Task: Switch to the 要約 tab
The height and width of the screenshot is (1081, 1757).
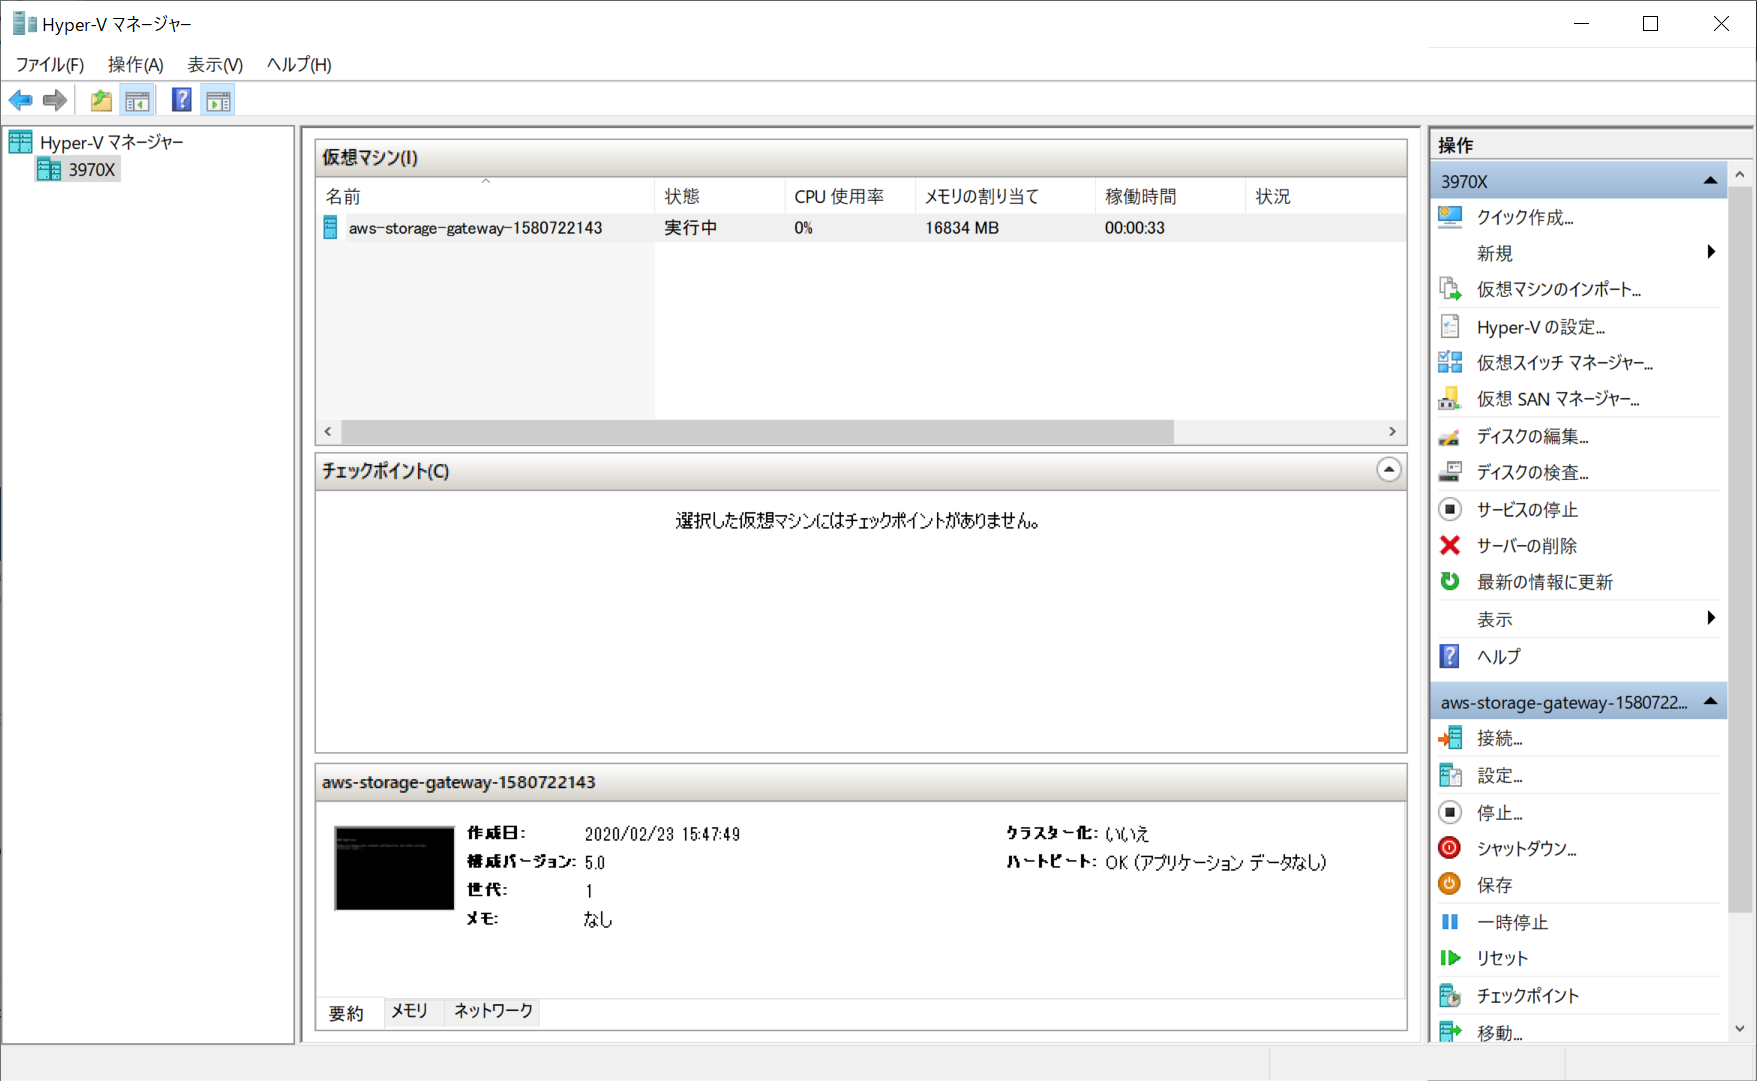Action: 346,1013
